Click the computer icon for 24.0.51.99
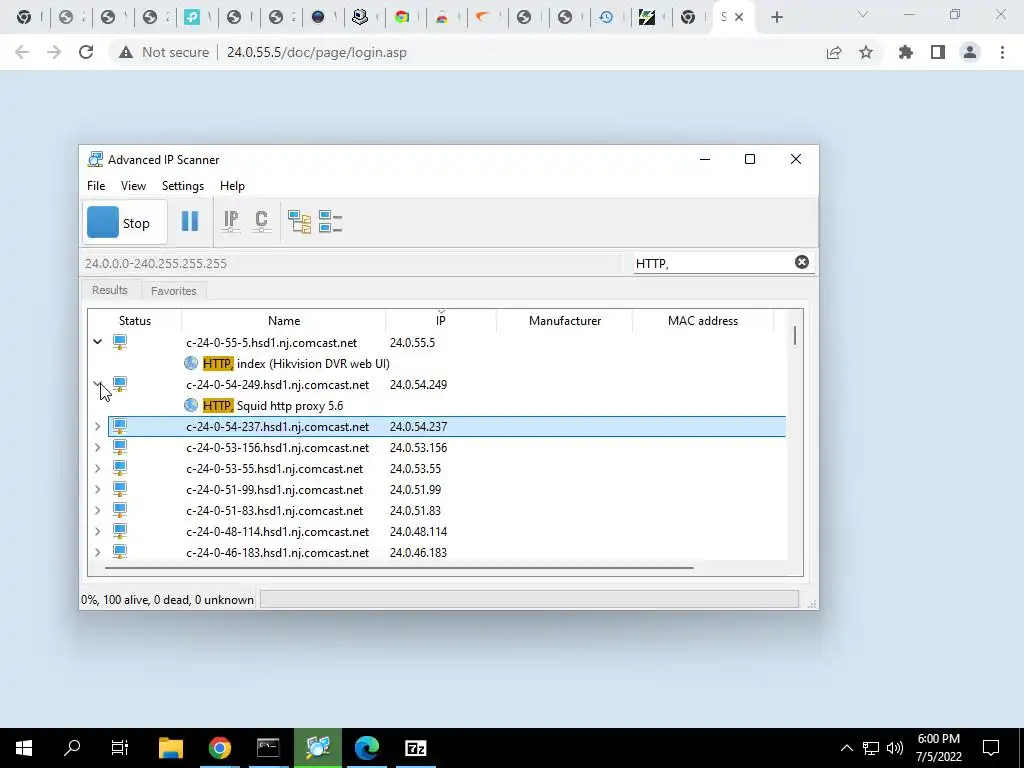Screen dimensions: 1024x768 click(x=120, y=489)
